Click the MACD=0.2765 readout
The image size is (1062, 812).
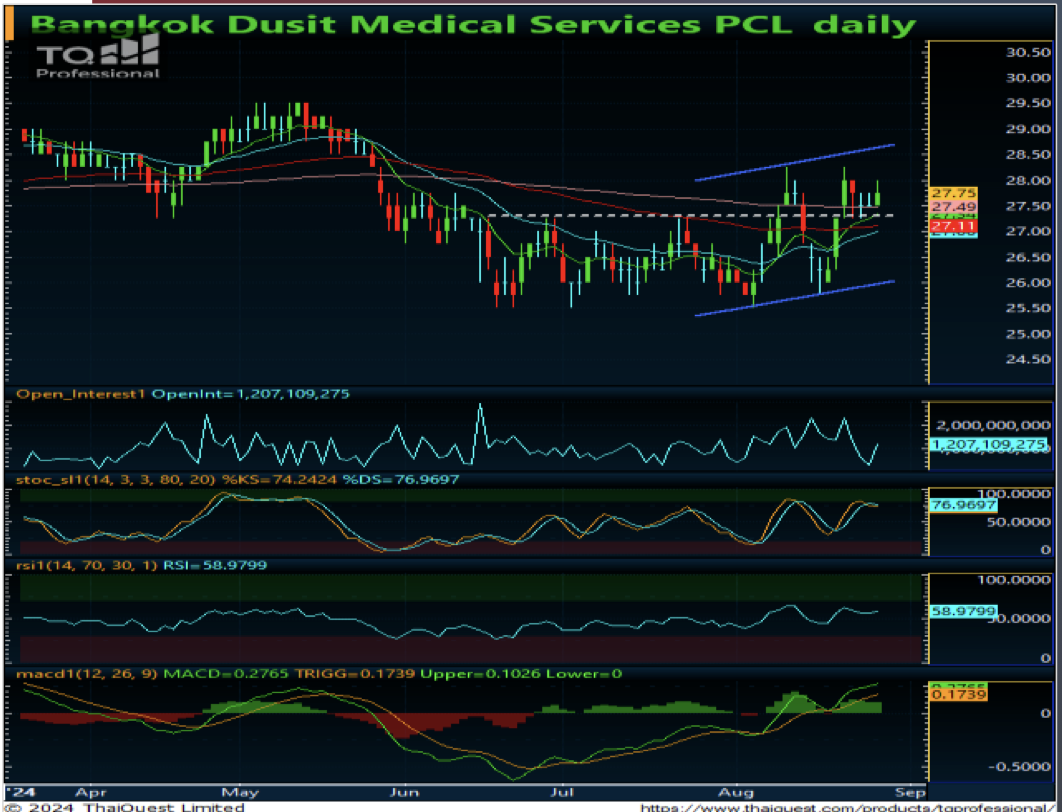click(226, 674)
